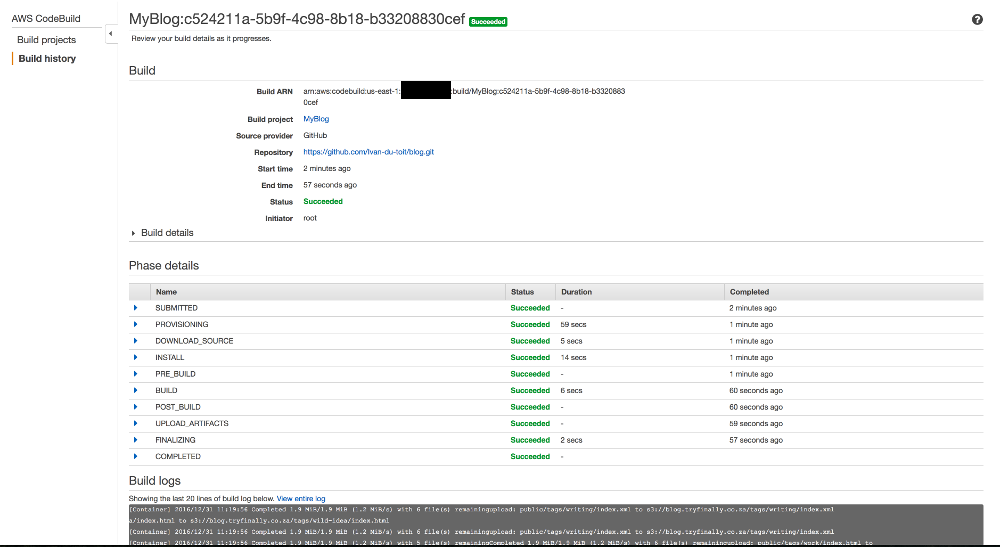Click the '14 secs' INSTALL duration
The height and width of the screenshot is (547, 1000).
tap(573, 358)
